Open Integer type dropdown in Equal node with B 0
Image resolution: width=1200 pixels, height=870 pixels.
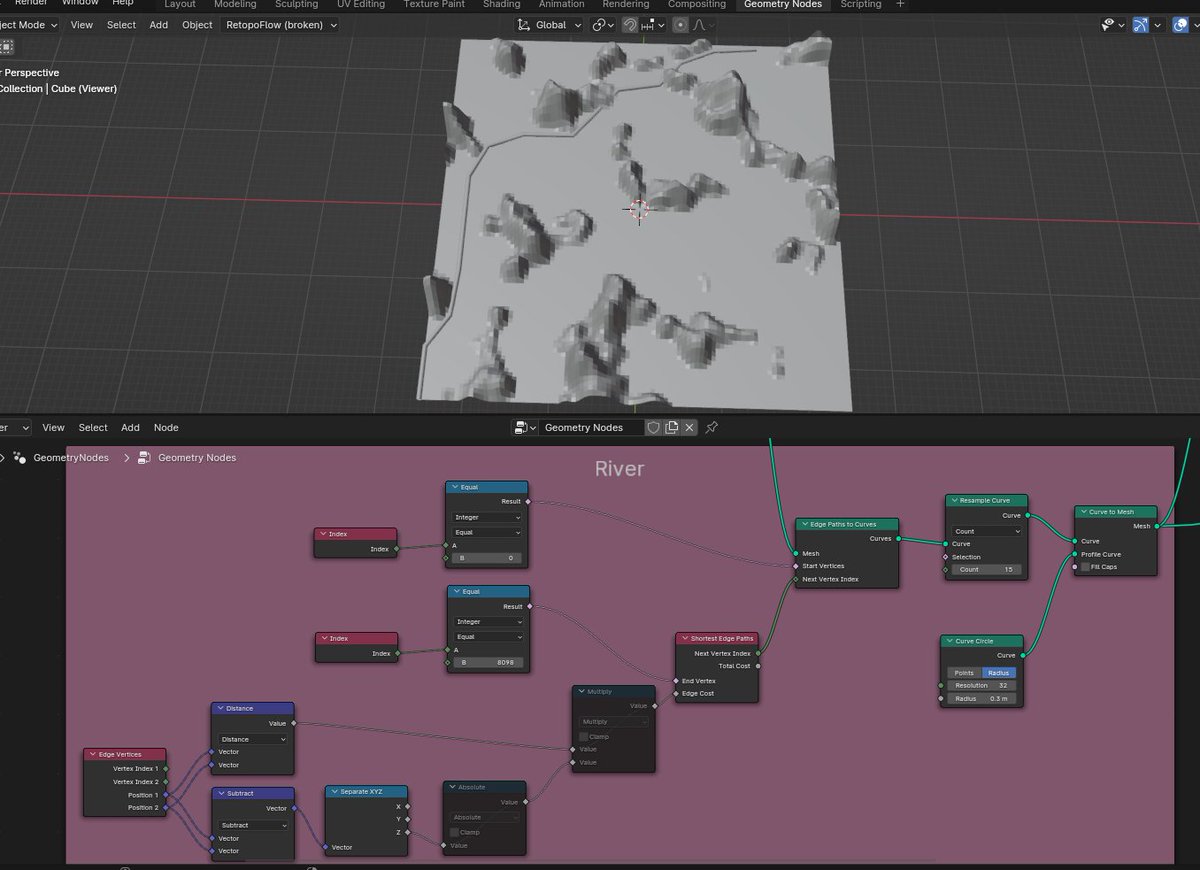[487, 518]
